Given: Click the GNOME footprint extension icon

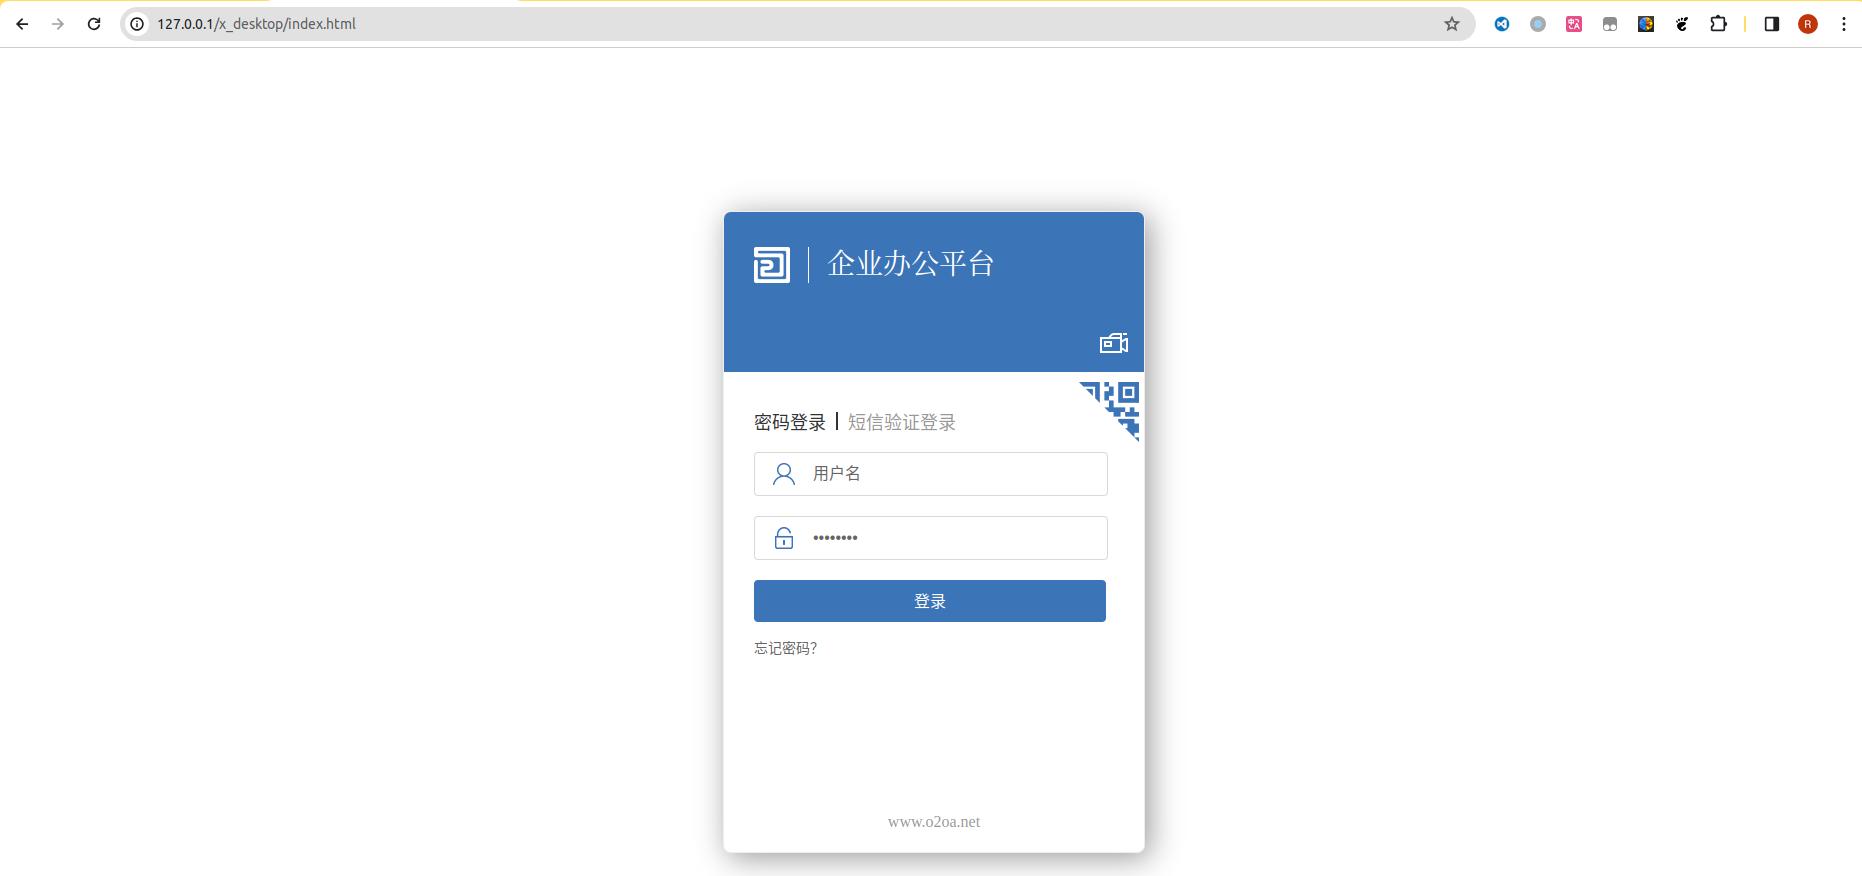Looking at the screenshot, I should coord(1681,24).
